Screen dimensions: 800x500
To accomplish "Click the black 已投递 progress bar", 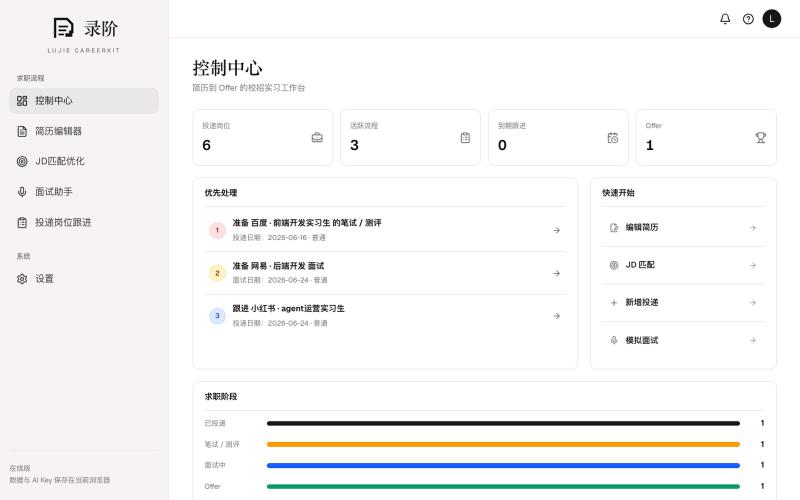I will (x=503, y=423).
